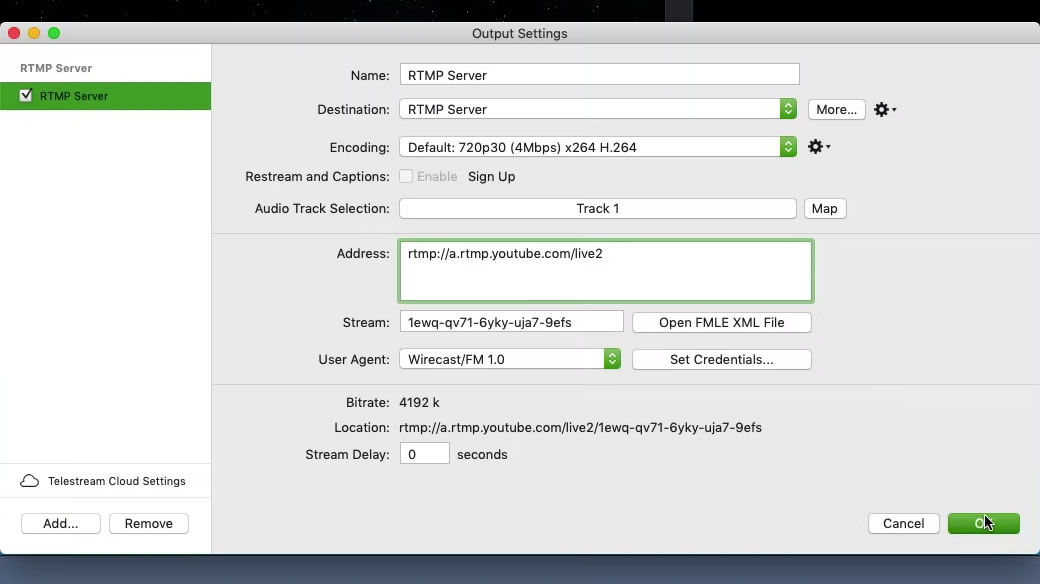Image resolution: width=1040 pixels, height=584 pixels.
Task: Click the yellow minimize window button
Action: [x=34, y=33]
